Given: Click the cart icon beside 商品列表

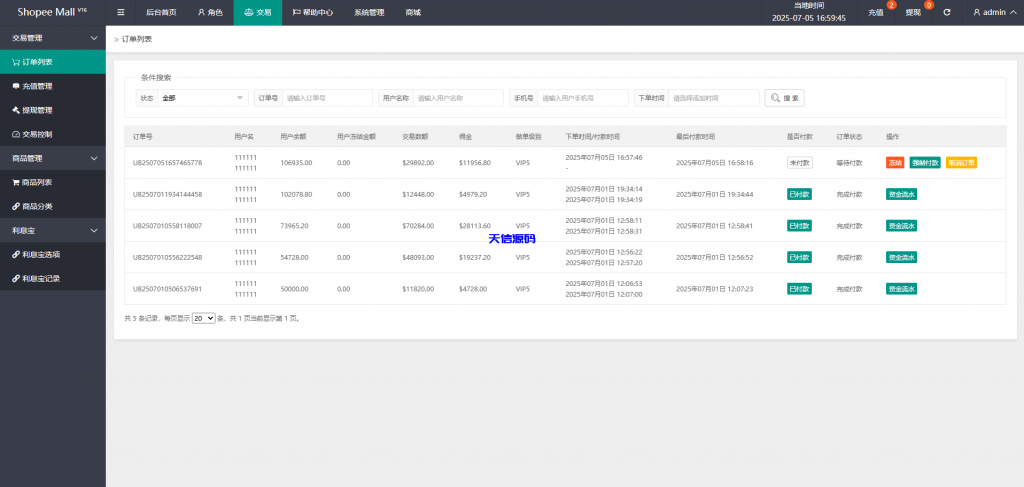Looking at the screenshot, I should tap(16, 182).
